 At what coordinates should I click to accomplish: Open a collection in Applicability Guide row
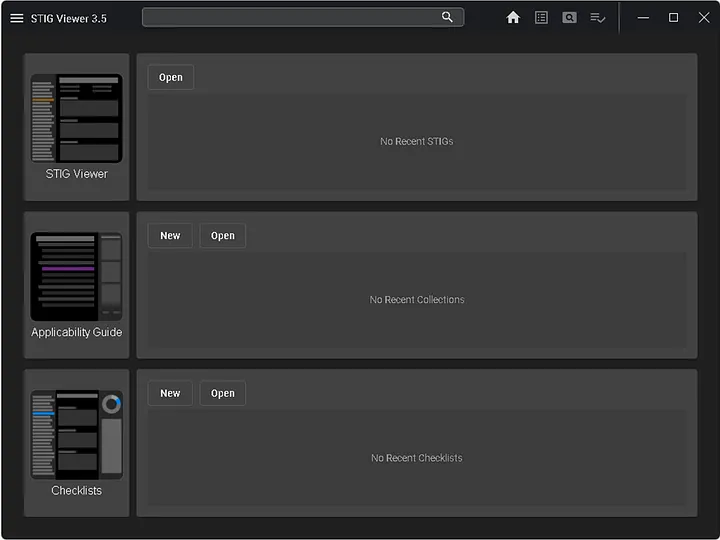click(223, 236)
